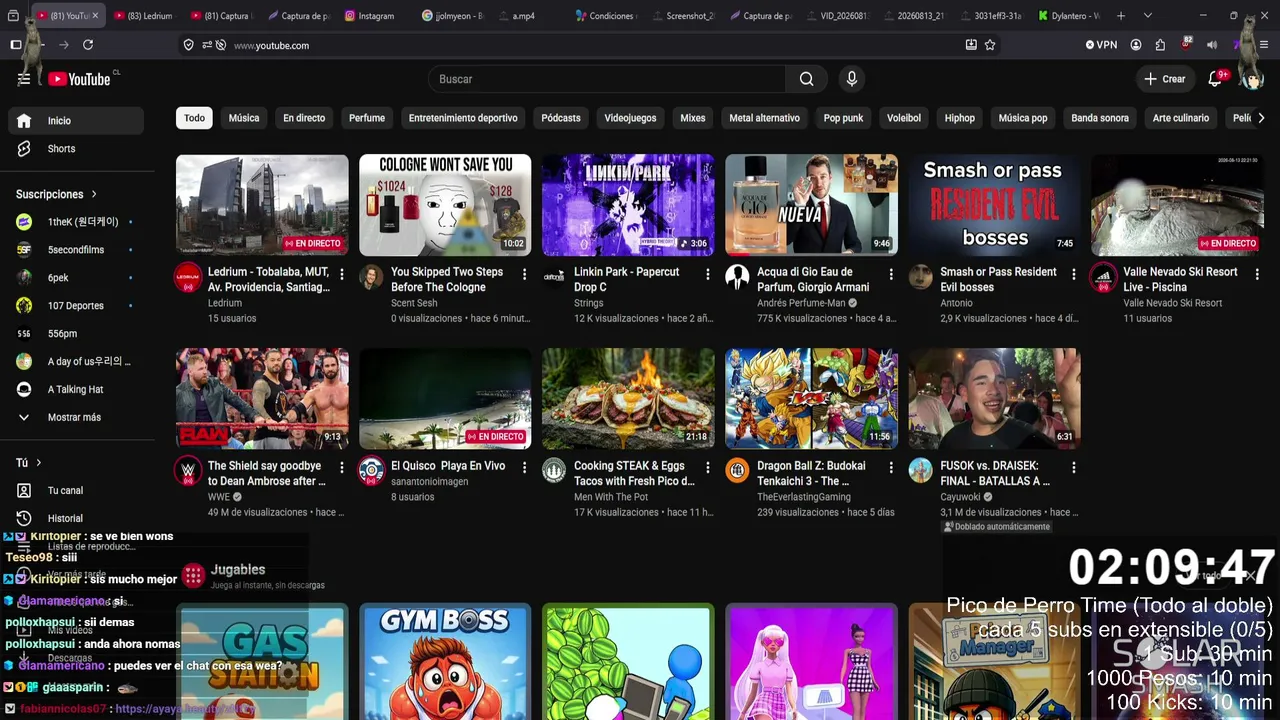Click the browser address bar URL
The image size is (1280, 720).
point(271,46)
